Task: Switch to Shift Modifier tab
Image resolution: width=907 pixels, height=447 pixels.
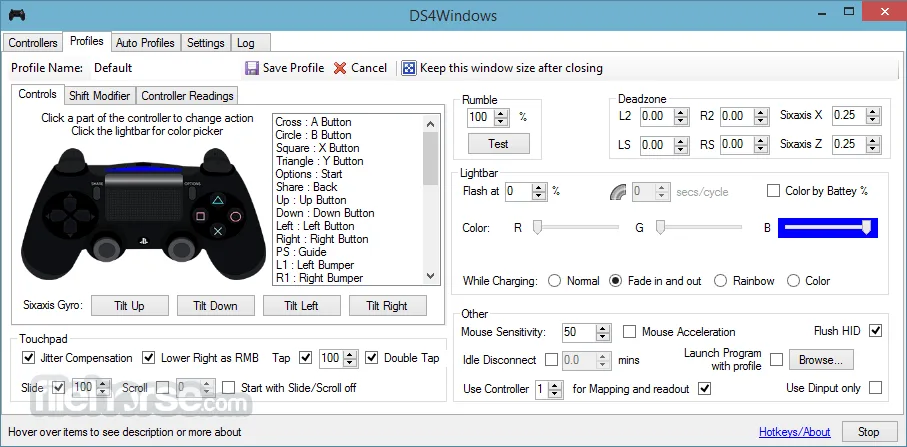Action: pos(99,96)
